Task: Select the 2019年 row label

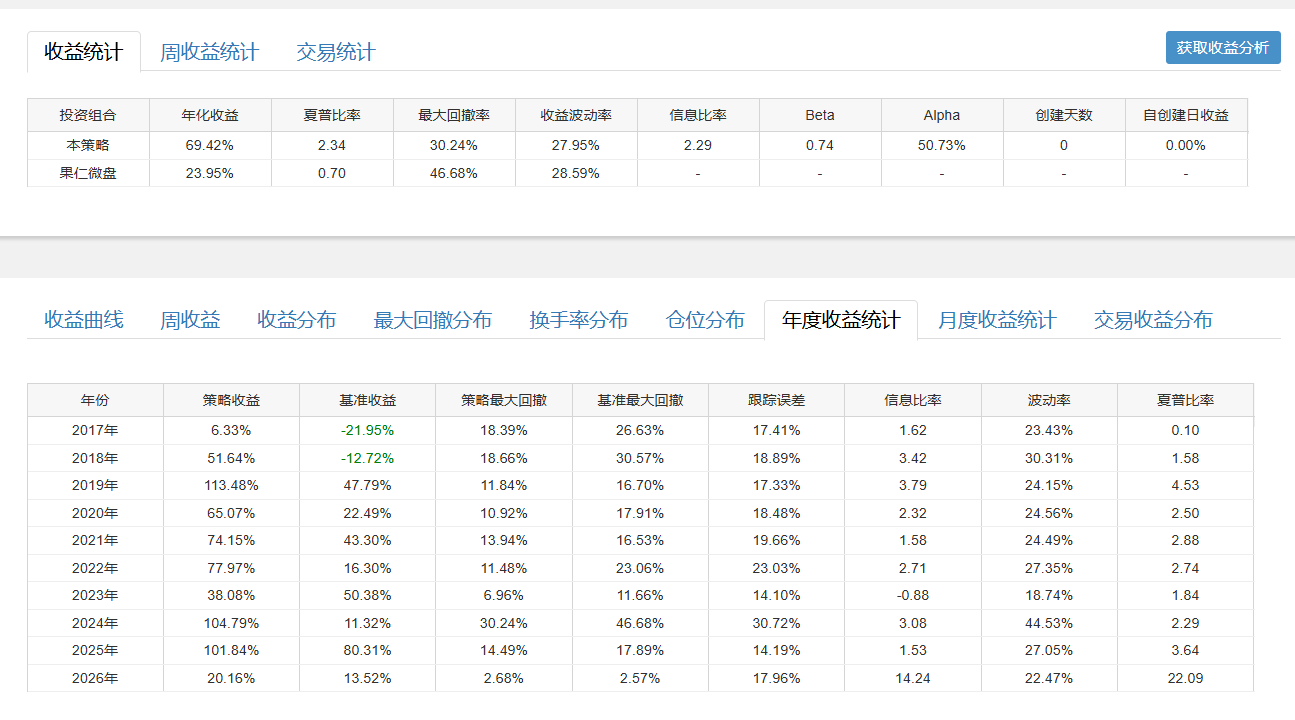Action: pos(95,485)
